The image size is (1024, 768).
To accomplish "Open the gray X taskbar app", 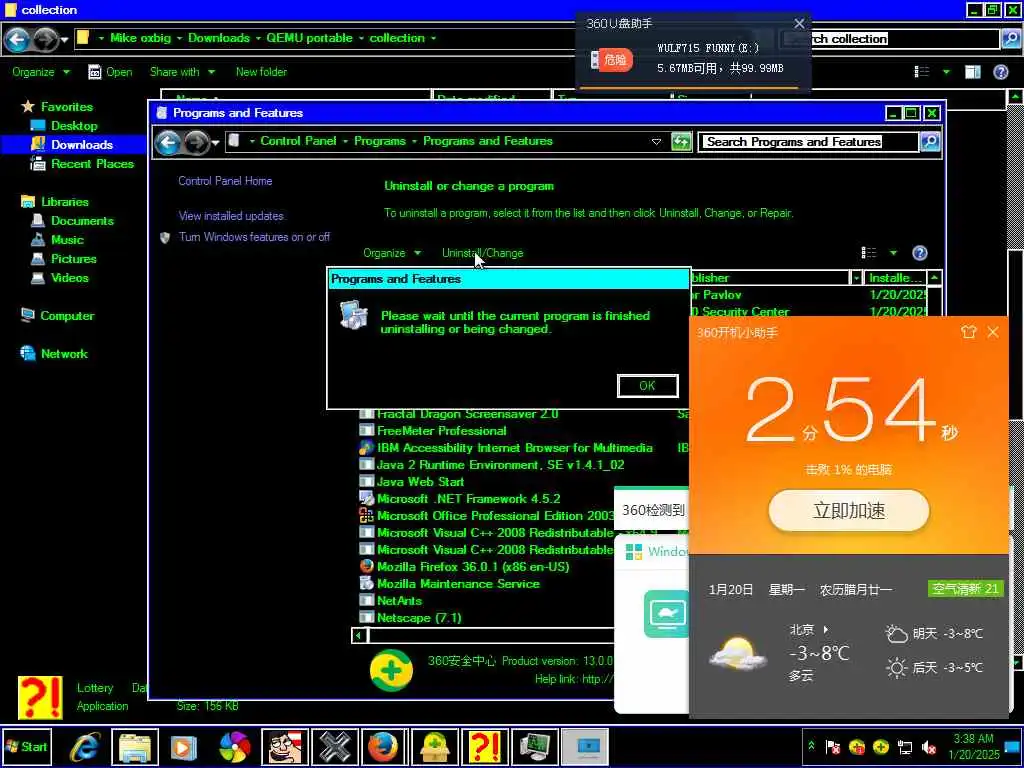I will click(335, 747).
